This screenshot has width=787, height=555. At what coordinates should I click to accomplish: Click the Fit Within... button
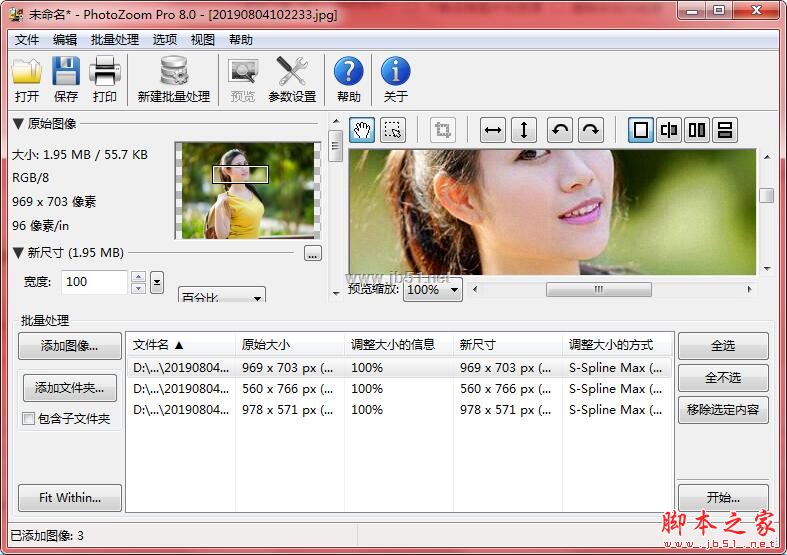pos(69,497)
